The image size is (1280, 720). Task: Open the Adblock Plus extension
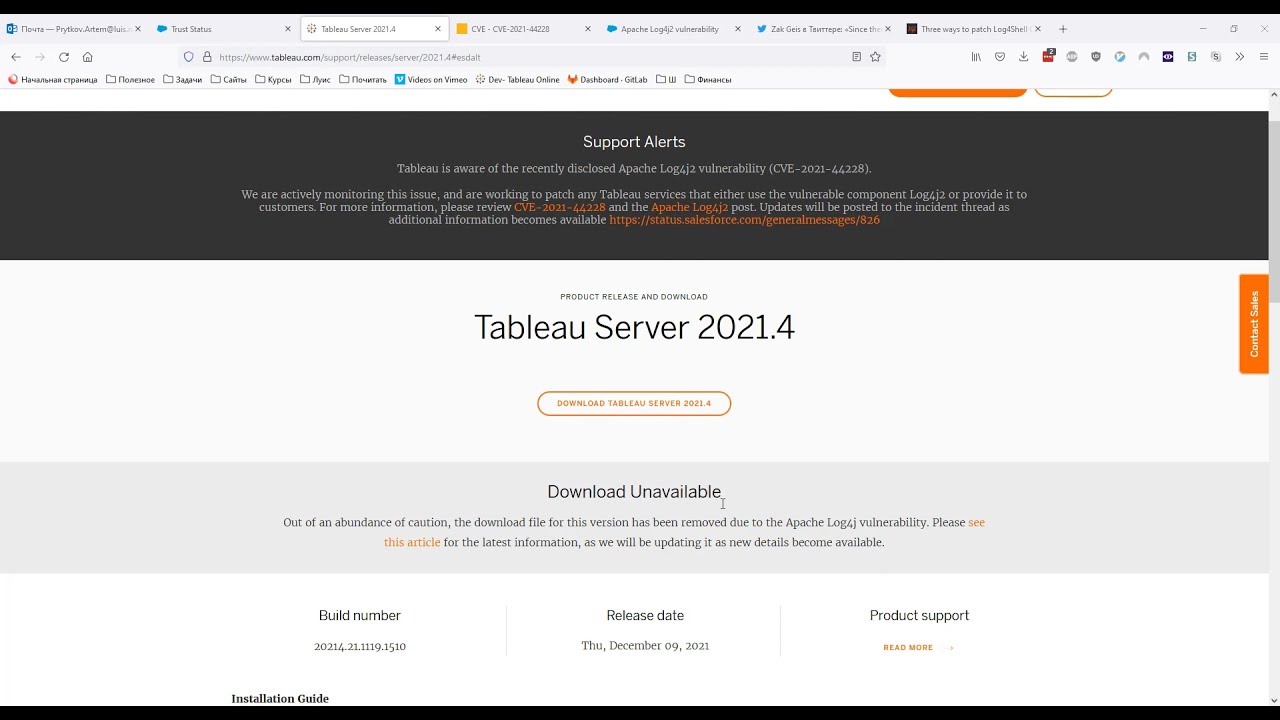point(1072,57)
